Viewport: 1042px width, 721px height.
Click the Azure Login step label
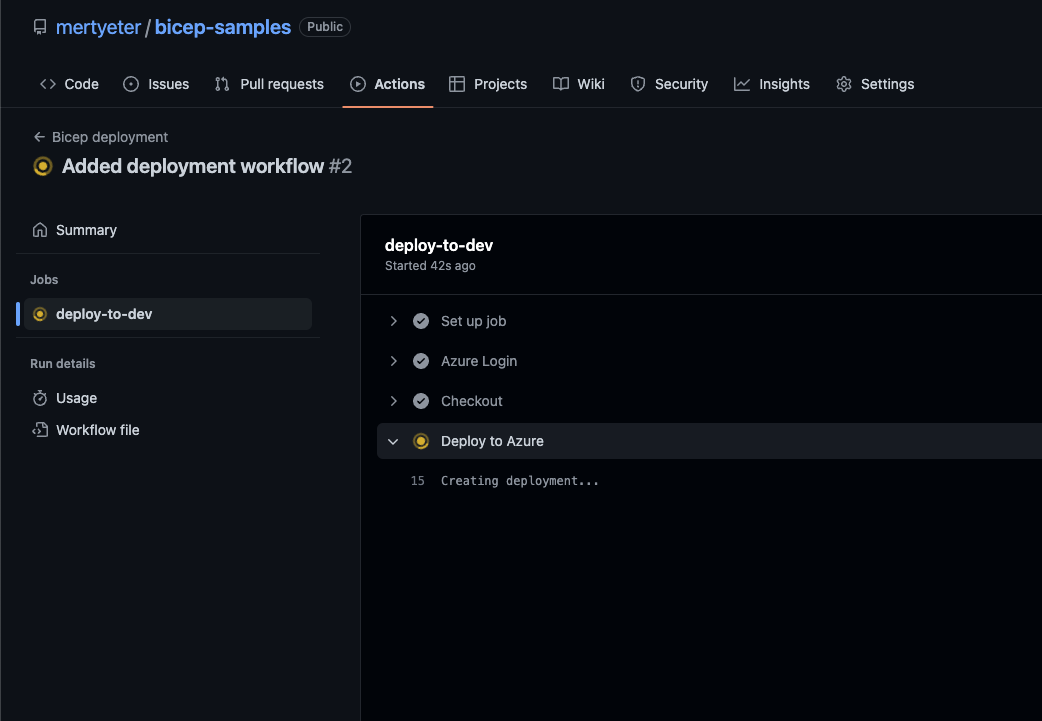tap(478, 361)
